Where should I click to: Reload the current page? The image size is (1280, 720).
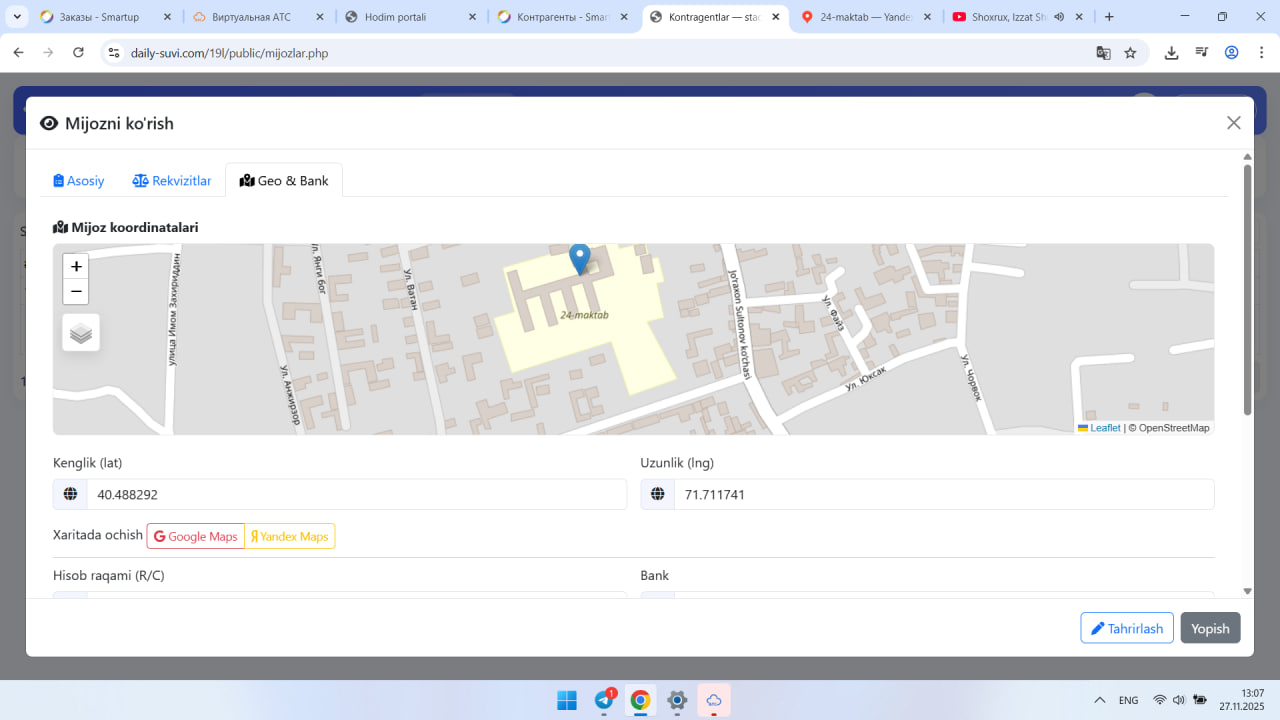point(79,53)
